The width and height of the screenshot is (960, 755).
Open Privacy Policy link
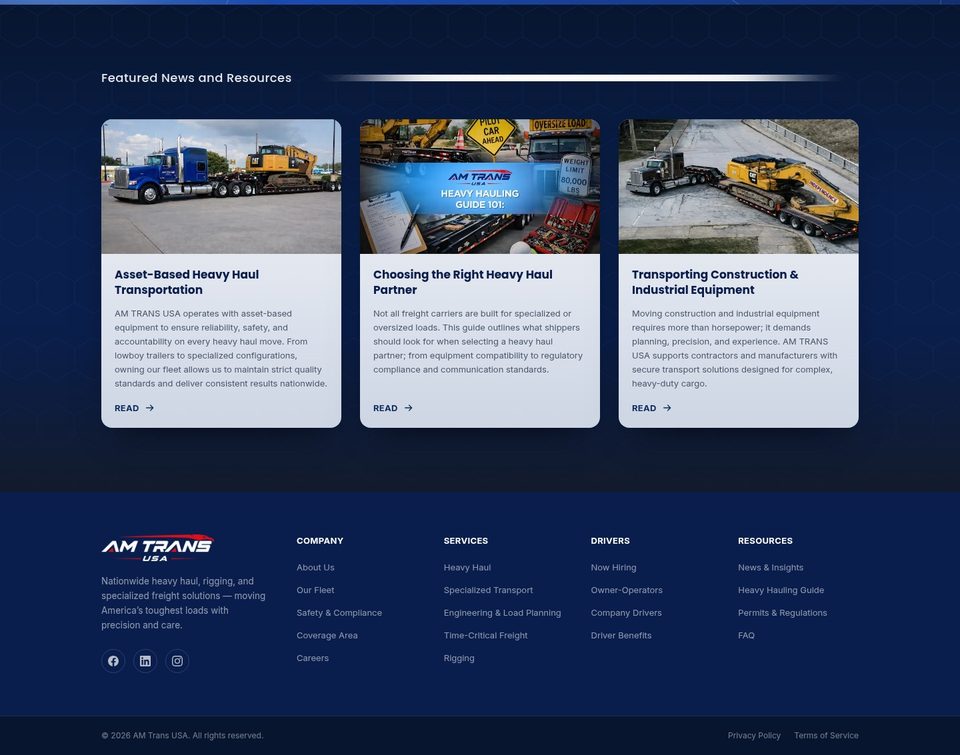754,735
